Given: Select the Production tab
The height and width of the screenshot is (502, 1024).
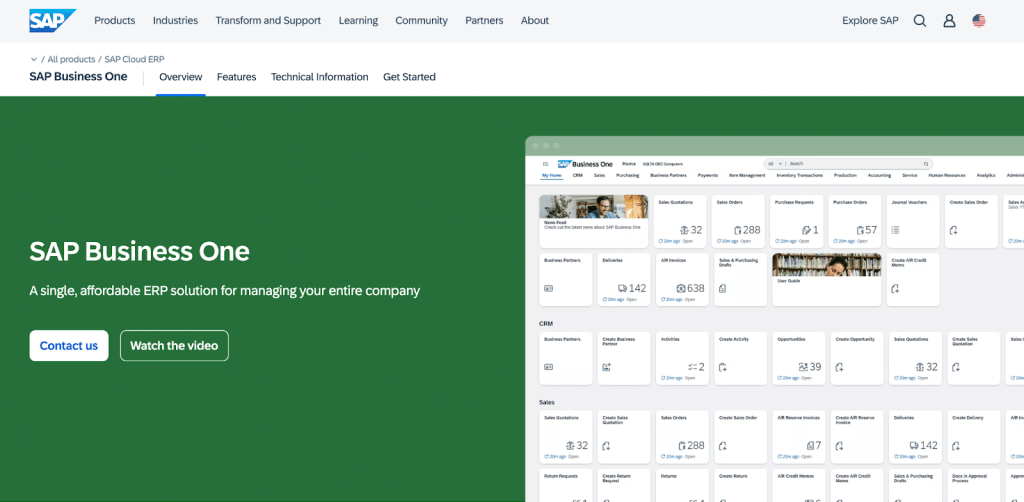Looking at the screenshot, I should [x=845, y=176].
